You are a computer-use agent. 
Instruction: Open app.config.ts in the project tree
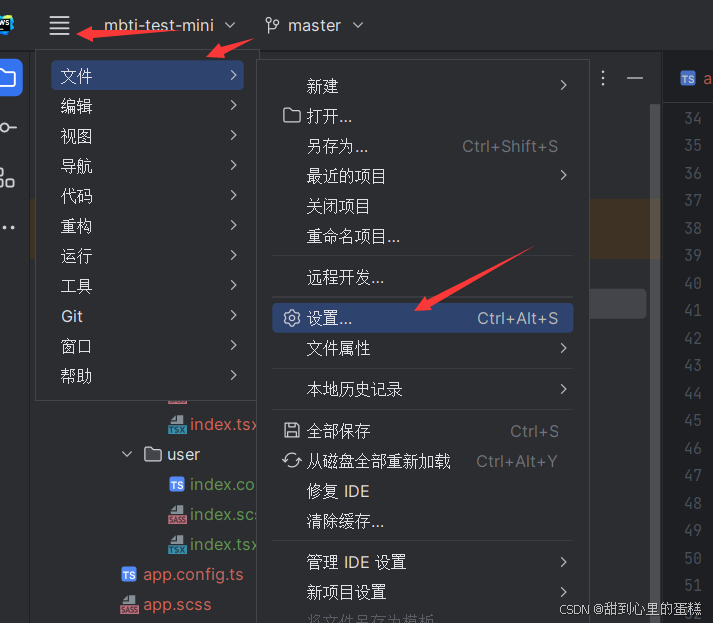coord(193,574)
